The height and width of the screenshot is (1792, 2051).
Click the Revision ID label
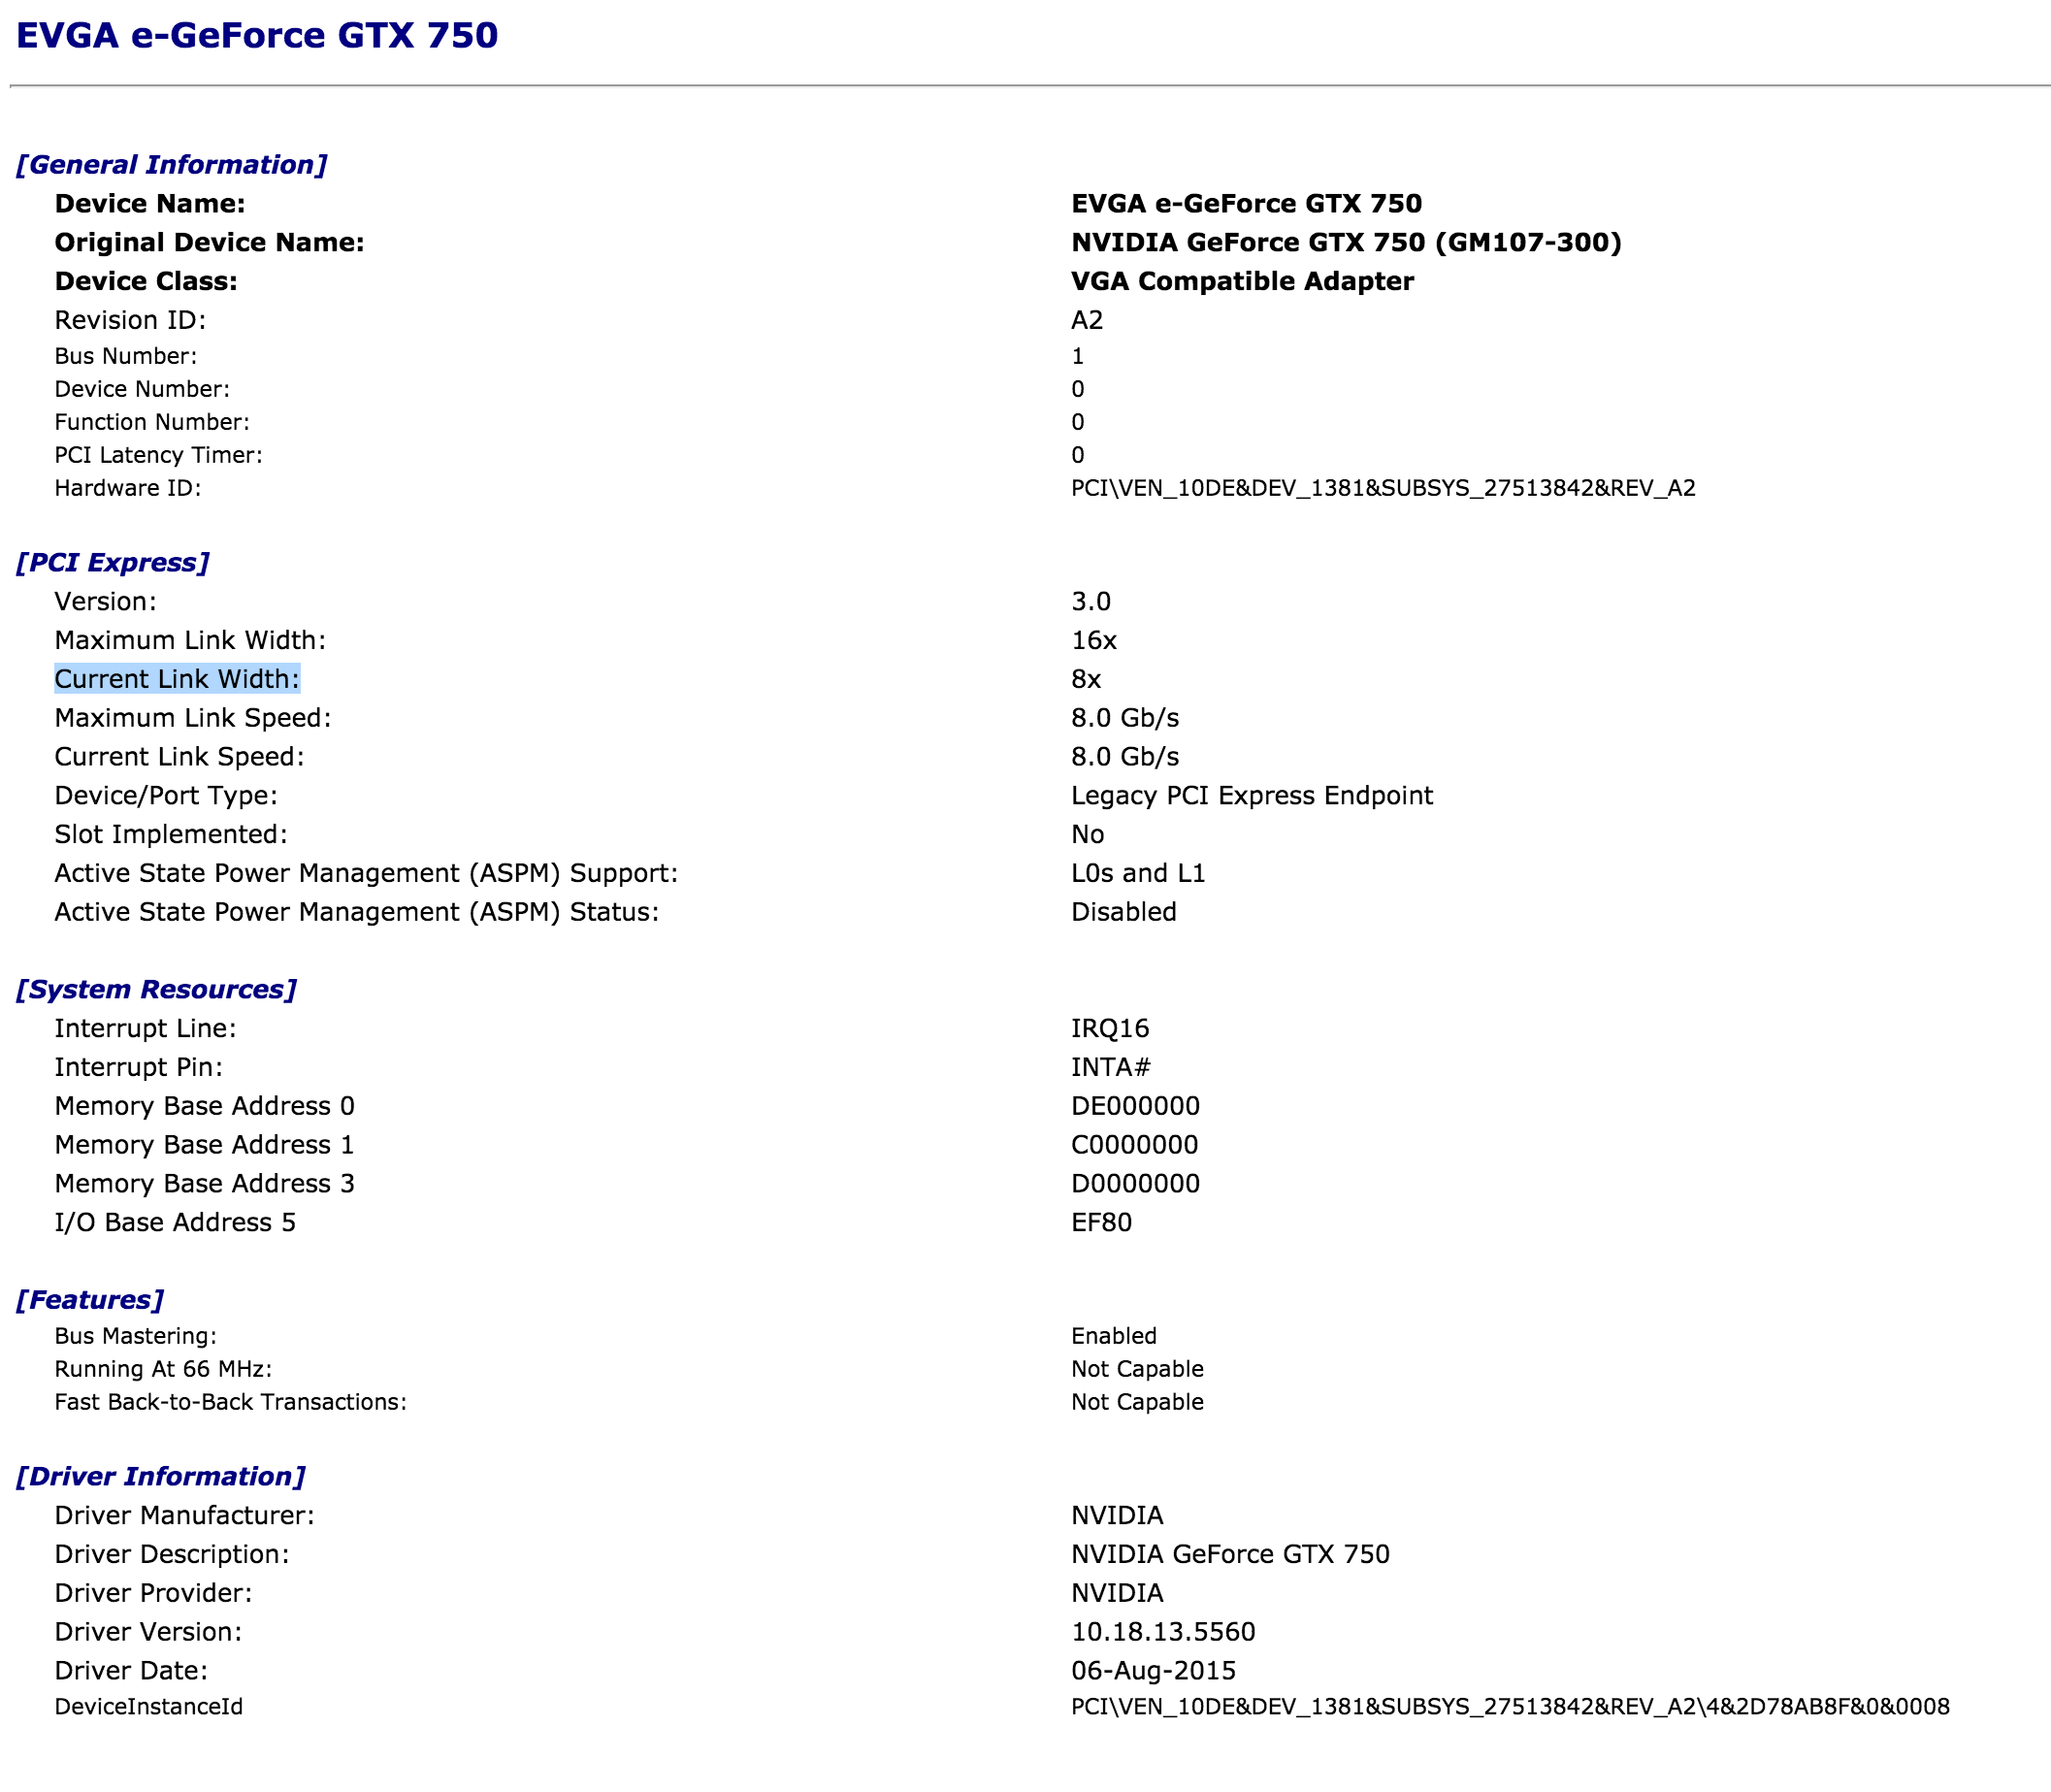(130, 320)
